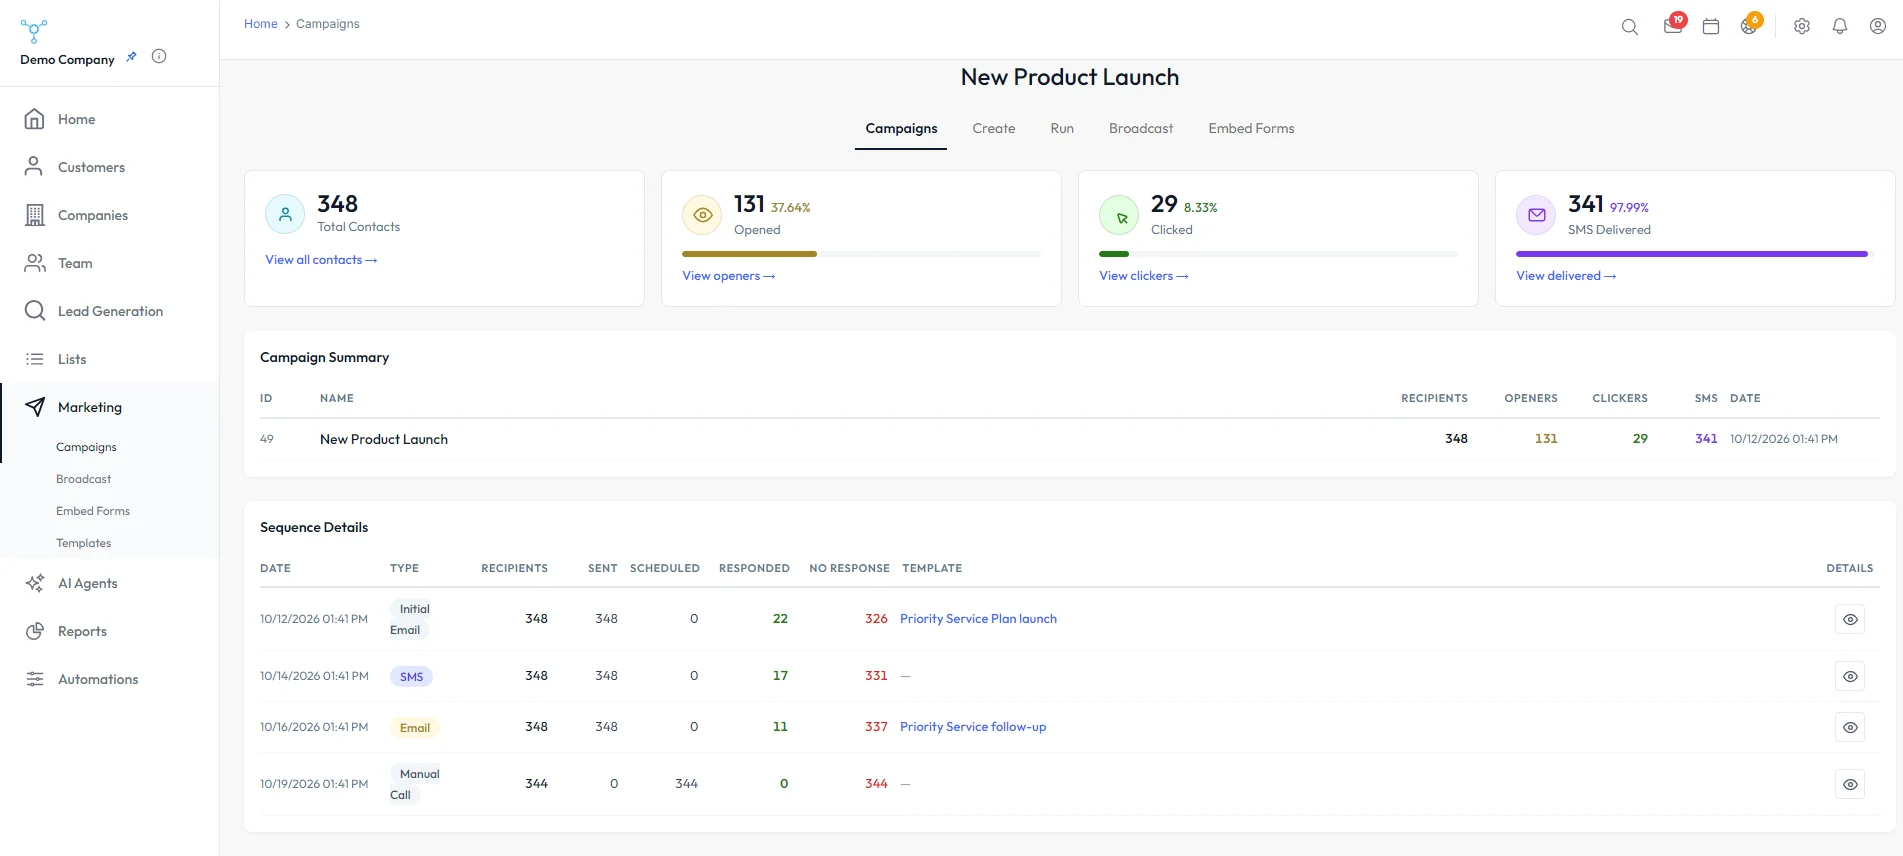Screen dimensions: 1903x856
Task: Show notifications with the bell icon
Action: pos(1840,27)
